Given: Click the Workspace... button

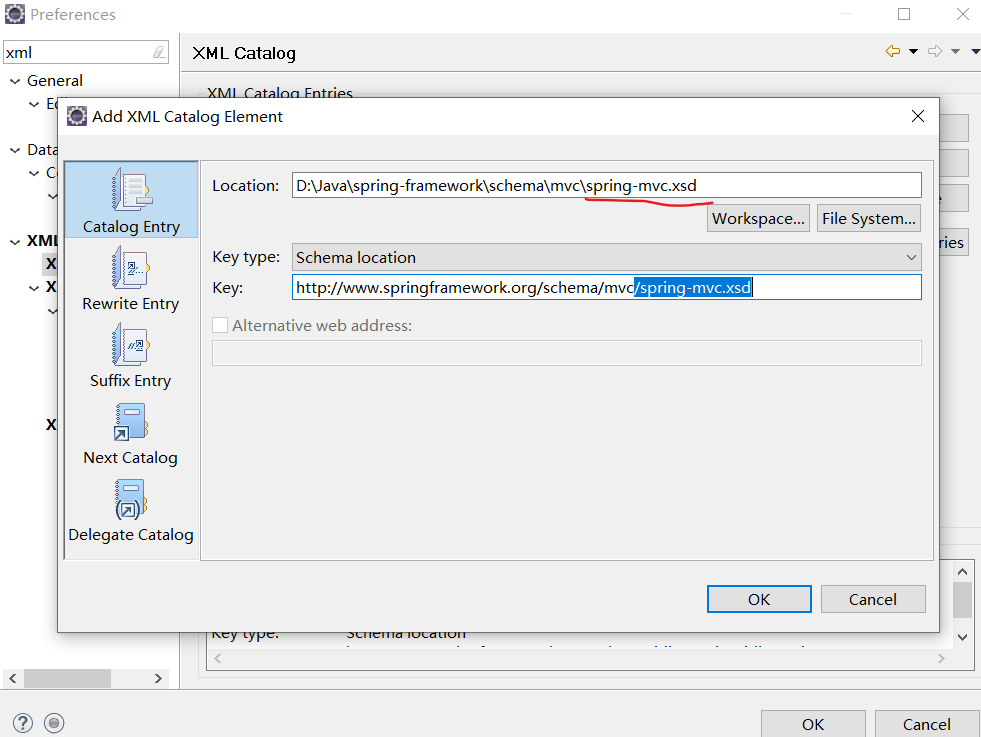Looking at the screenshot, I should pyautogui.click(x=758, y=218).
